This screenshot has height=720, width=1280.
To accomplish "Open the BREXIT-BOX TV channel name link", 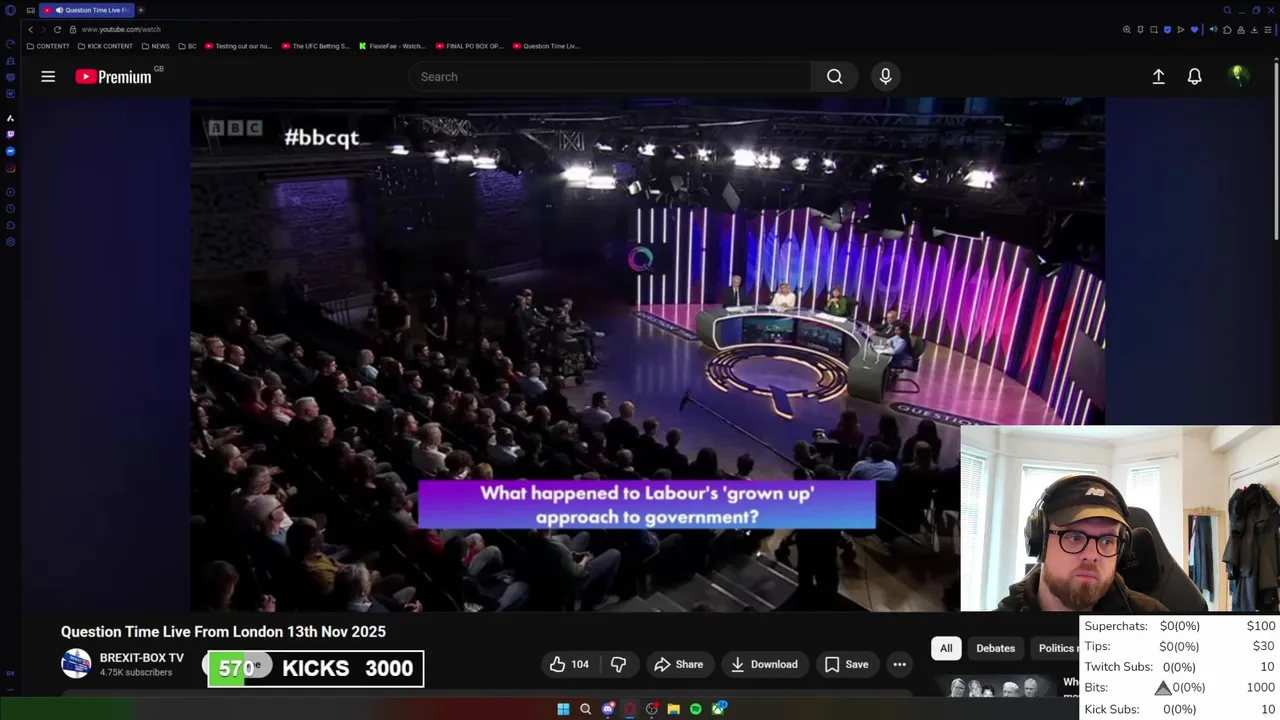I will click(142, 658).
